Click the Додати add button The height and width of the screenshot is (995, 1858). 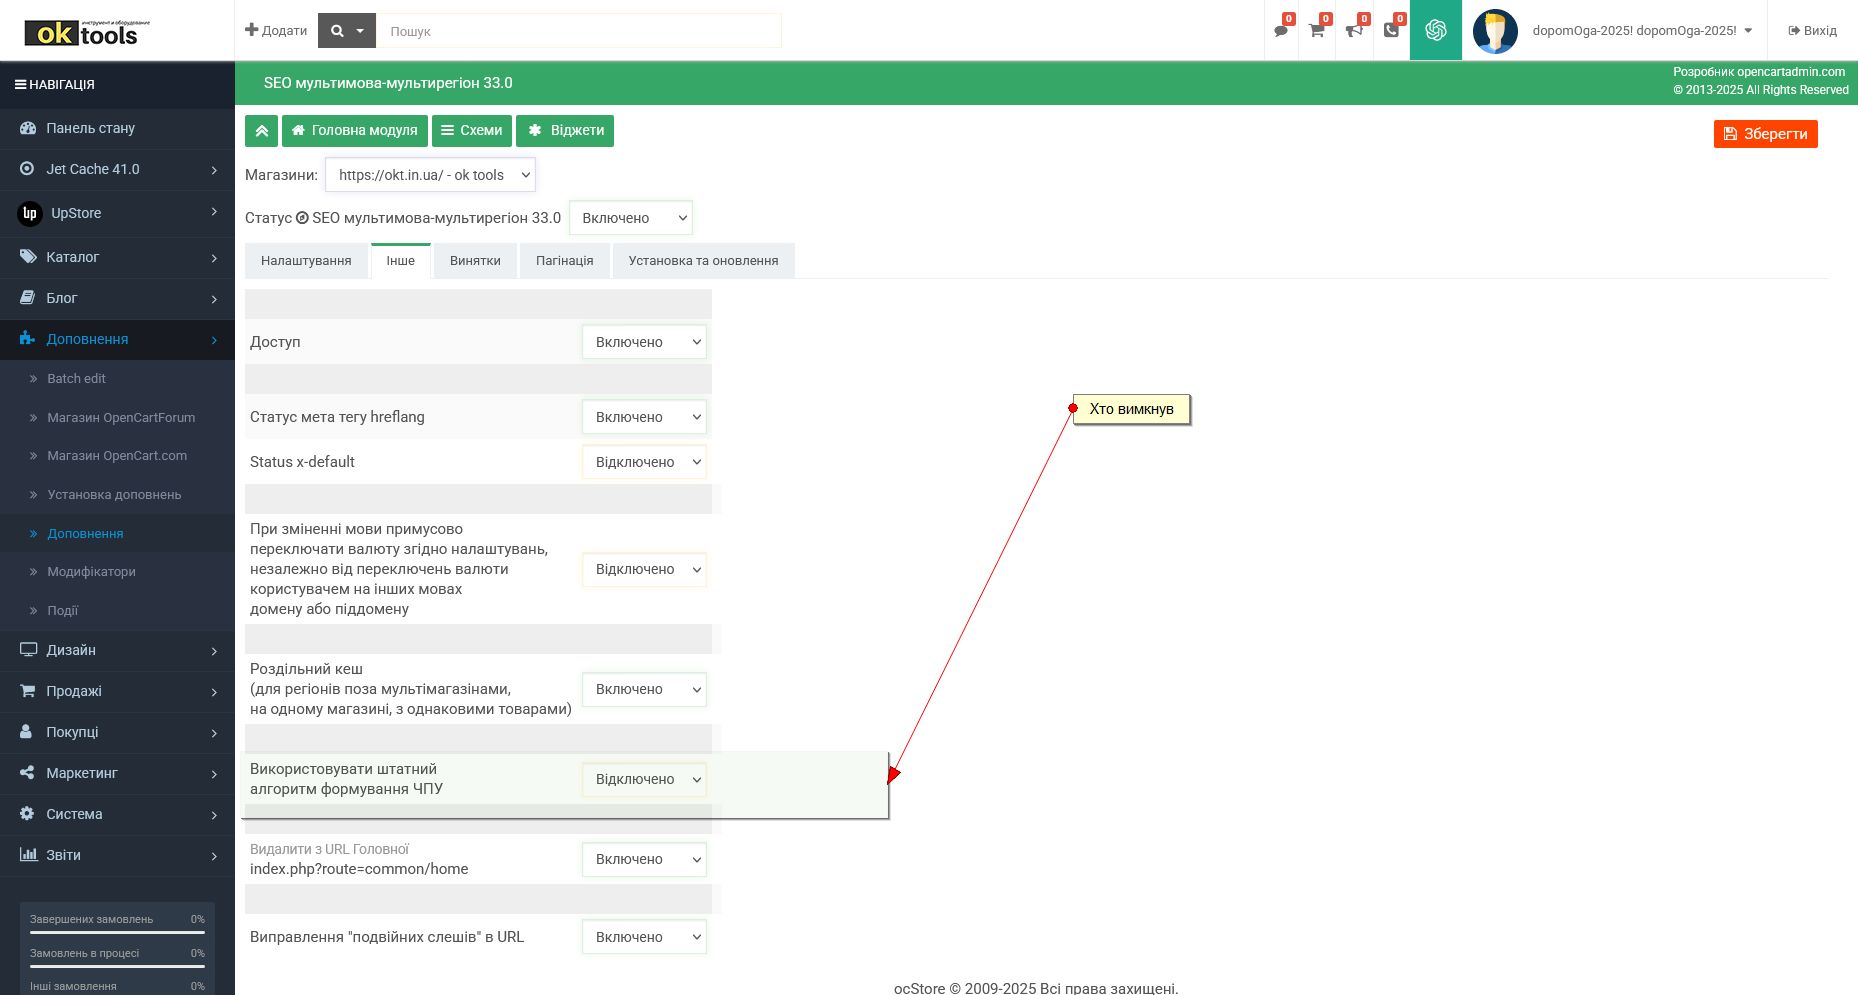click(276, 31)
